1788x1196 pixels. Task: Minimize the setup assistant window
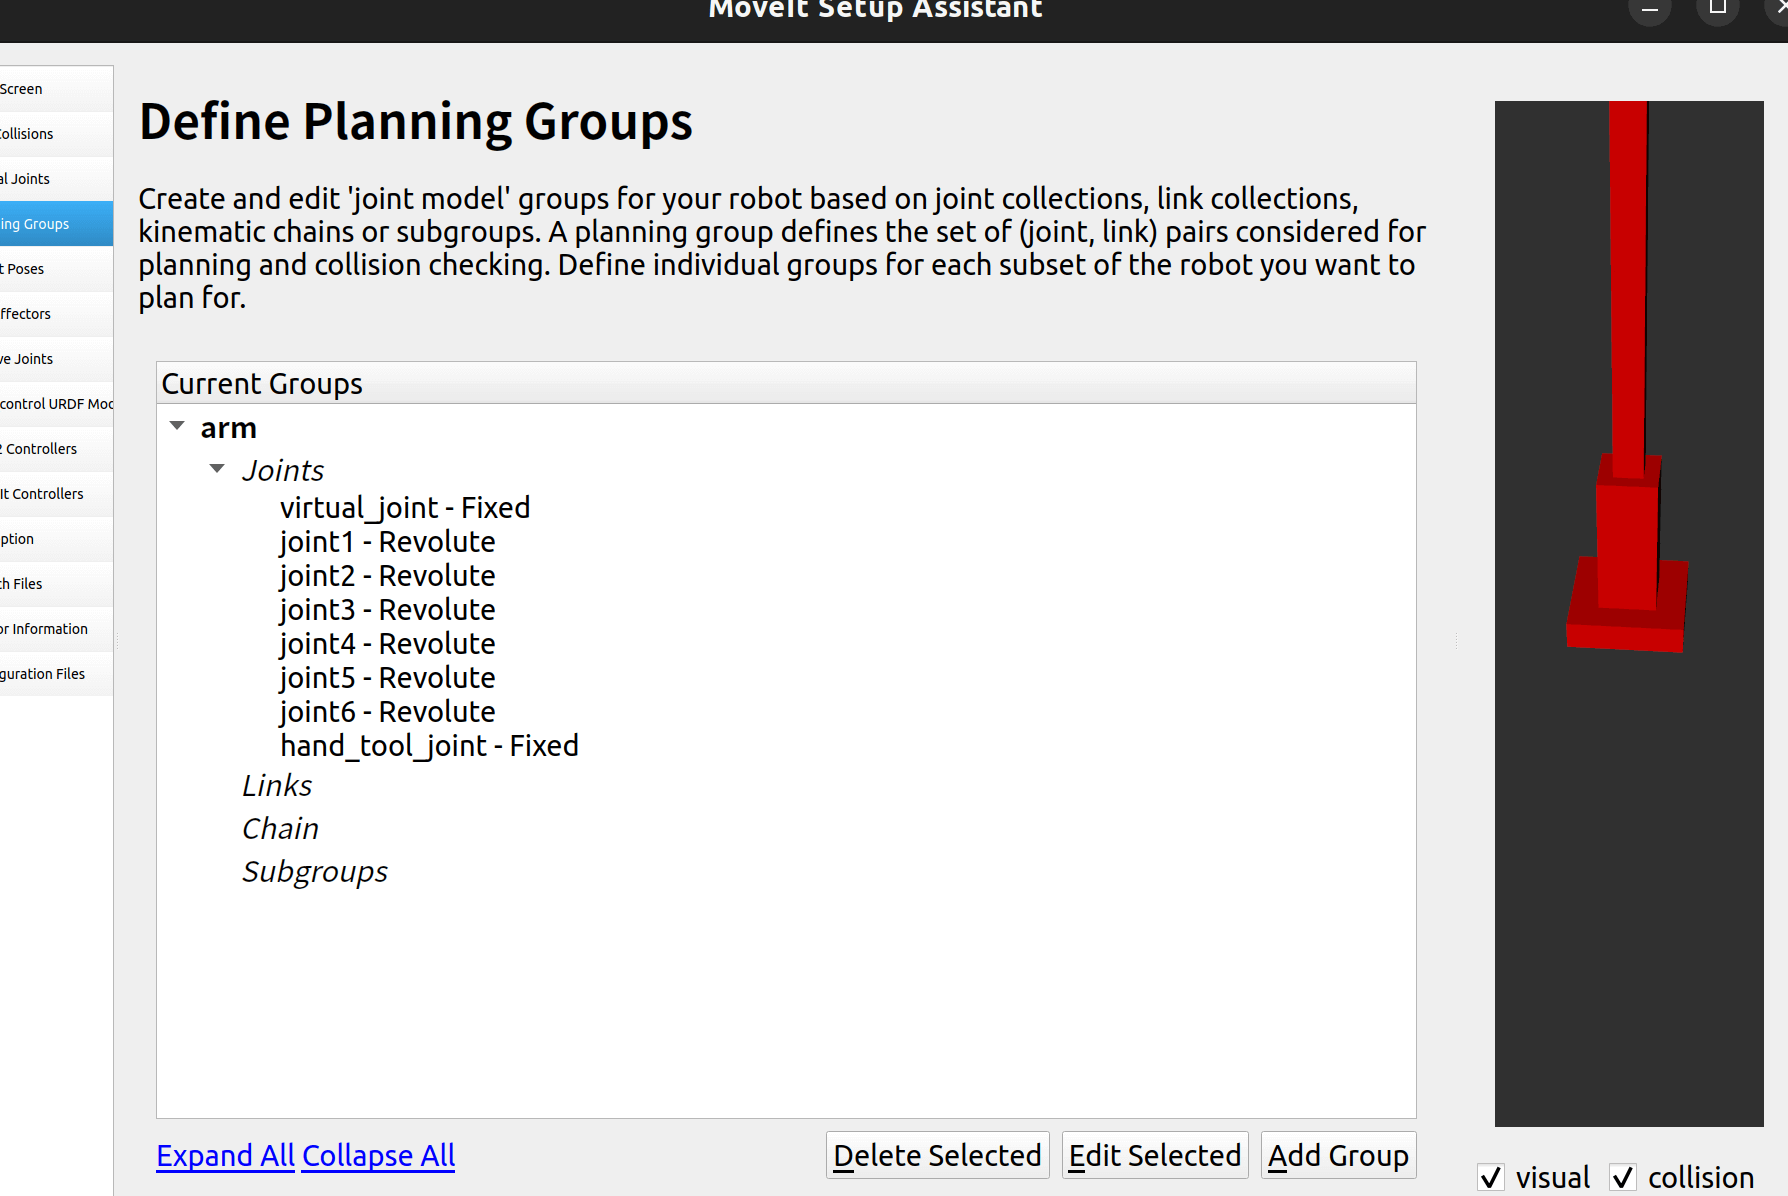[x=1650, y=10]
